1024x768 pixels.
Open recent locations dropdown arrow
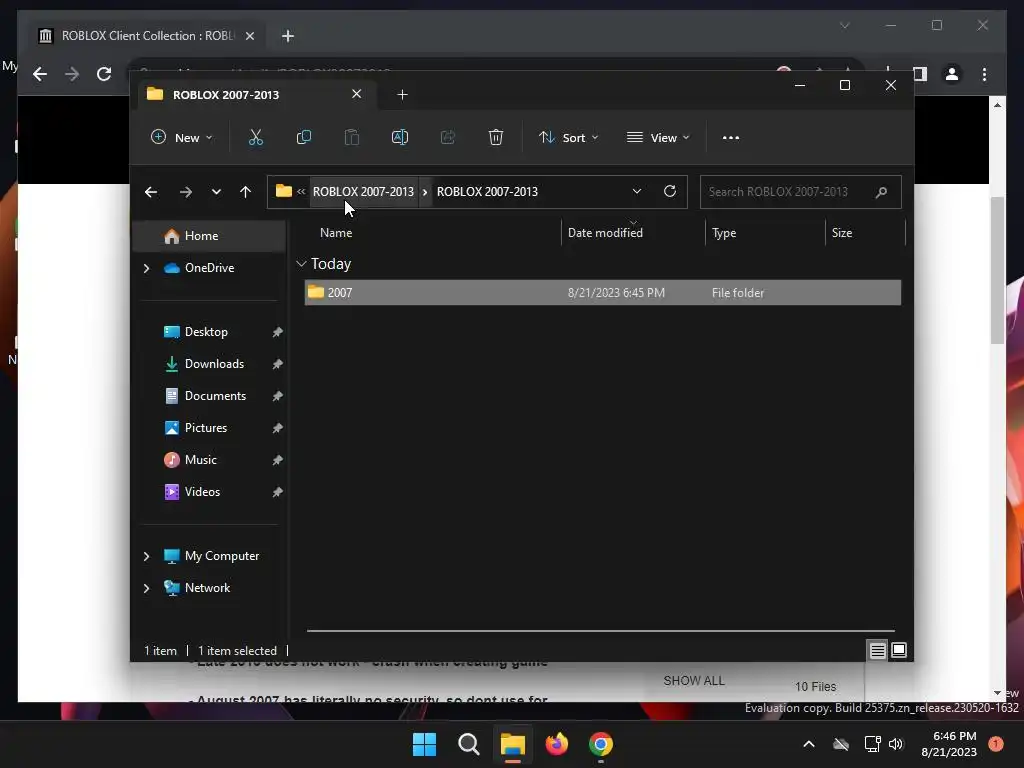216,192
